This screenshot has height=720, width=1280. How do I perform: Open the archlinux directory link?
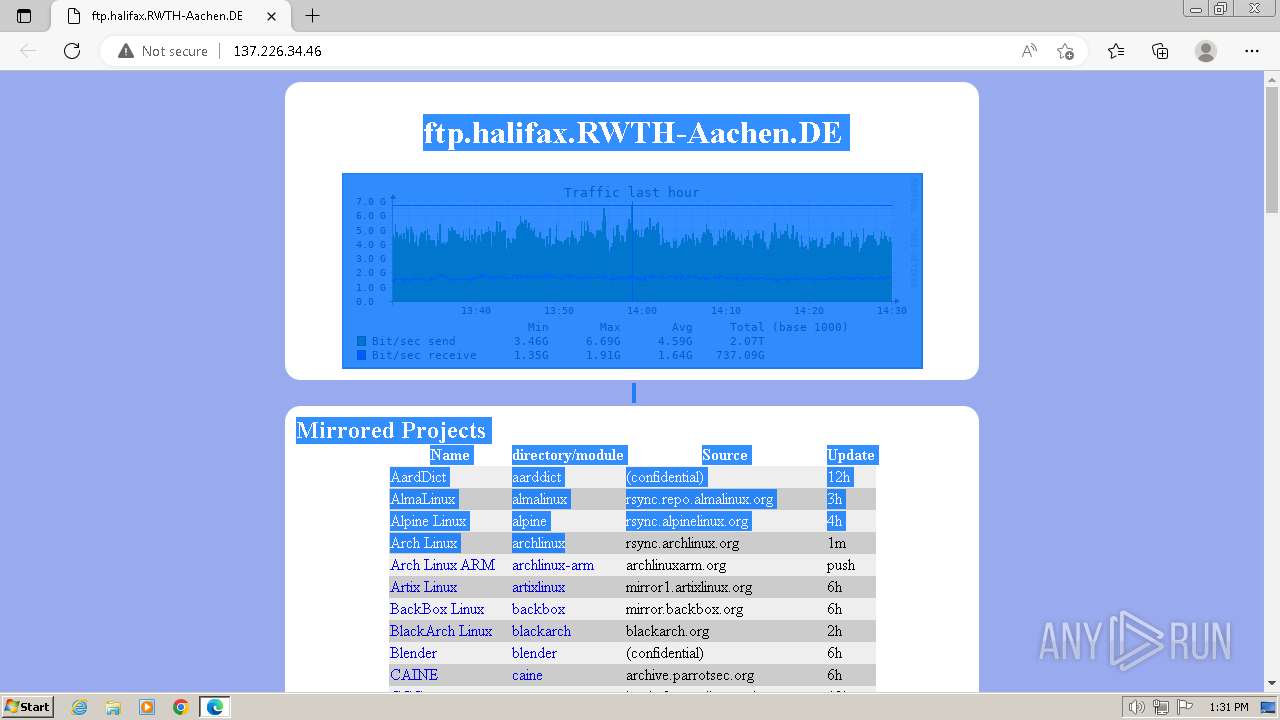coord(539,543)
